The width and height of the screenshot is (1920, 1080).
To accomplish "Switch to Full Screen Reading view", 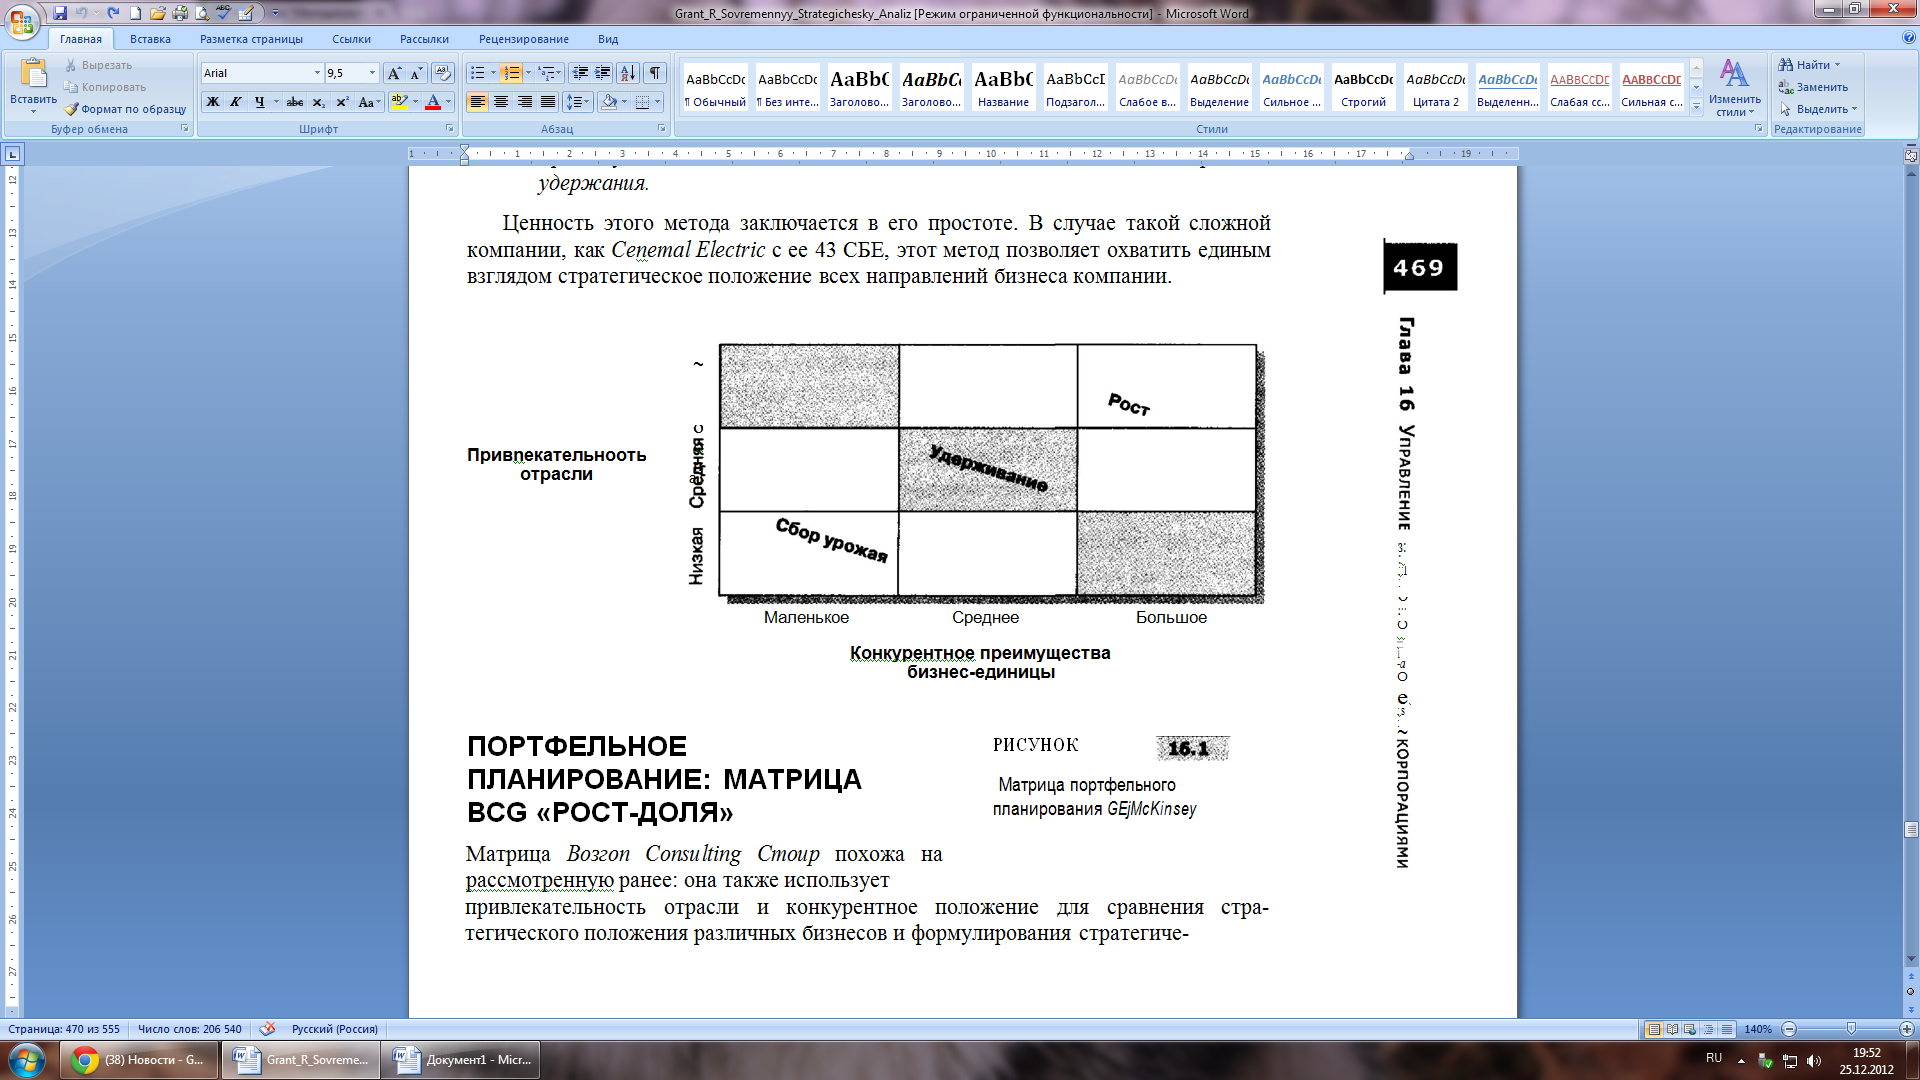I will tap(1673, 1029).
